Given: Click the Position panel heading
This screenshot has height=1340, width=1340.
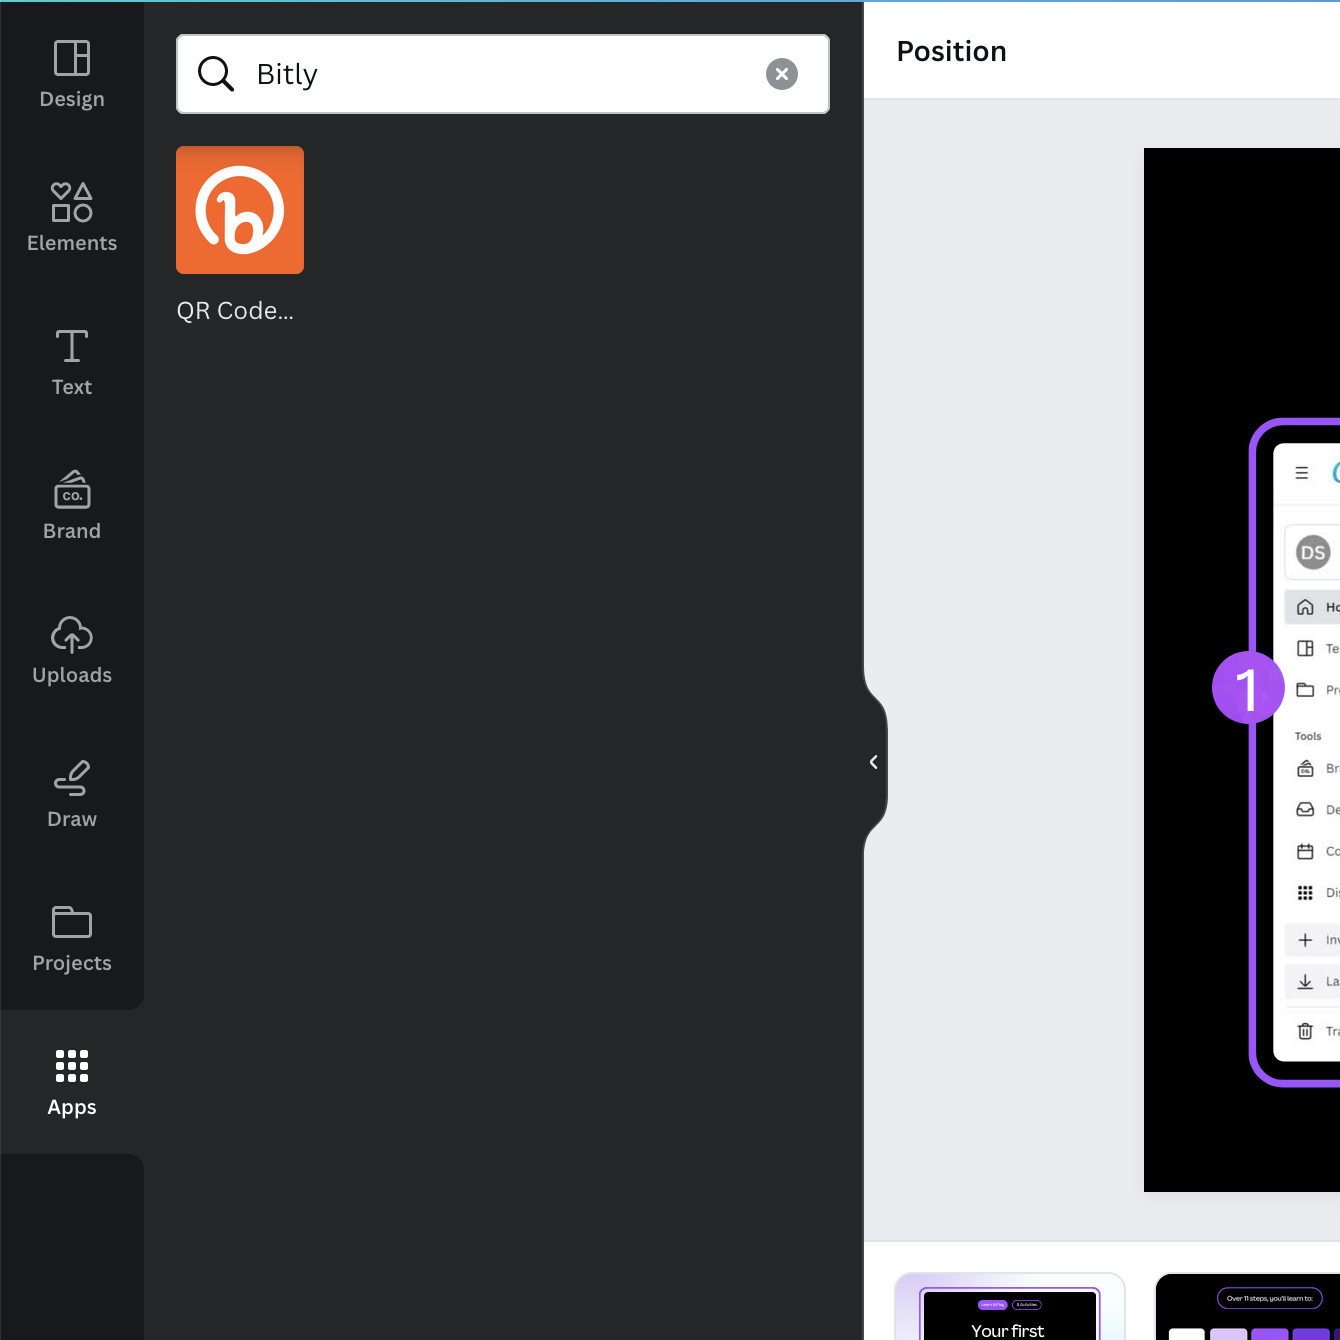Looking at the screenshot, I should [951, 51].
